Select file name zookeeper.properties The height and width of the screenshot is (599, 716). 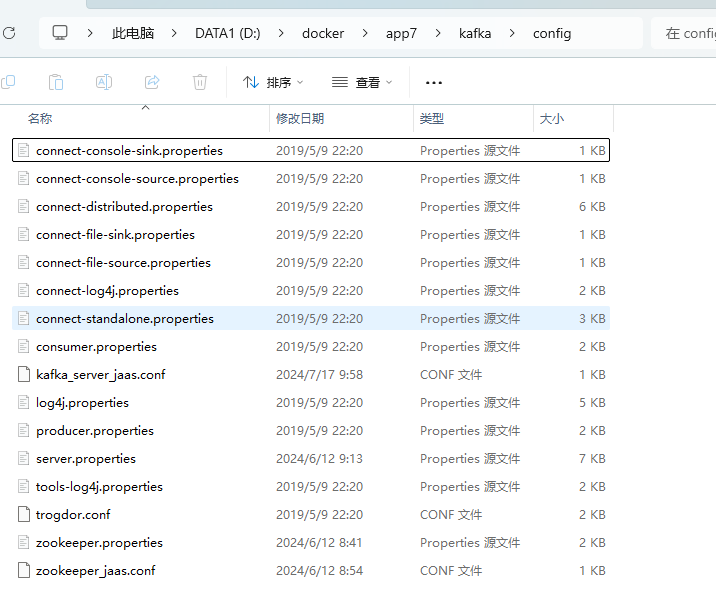point(99,542)
